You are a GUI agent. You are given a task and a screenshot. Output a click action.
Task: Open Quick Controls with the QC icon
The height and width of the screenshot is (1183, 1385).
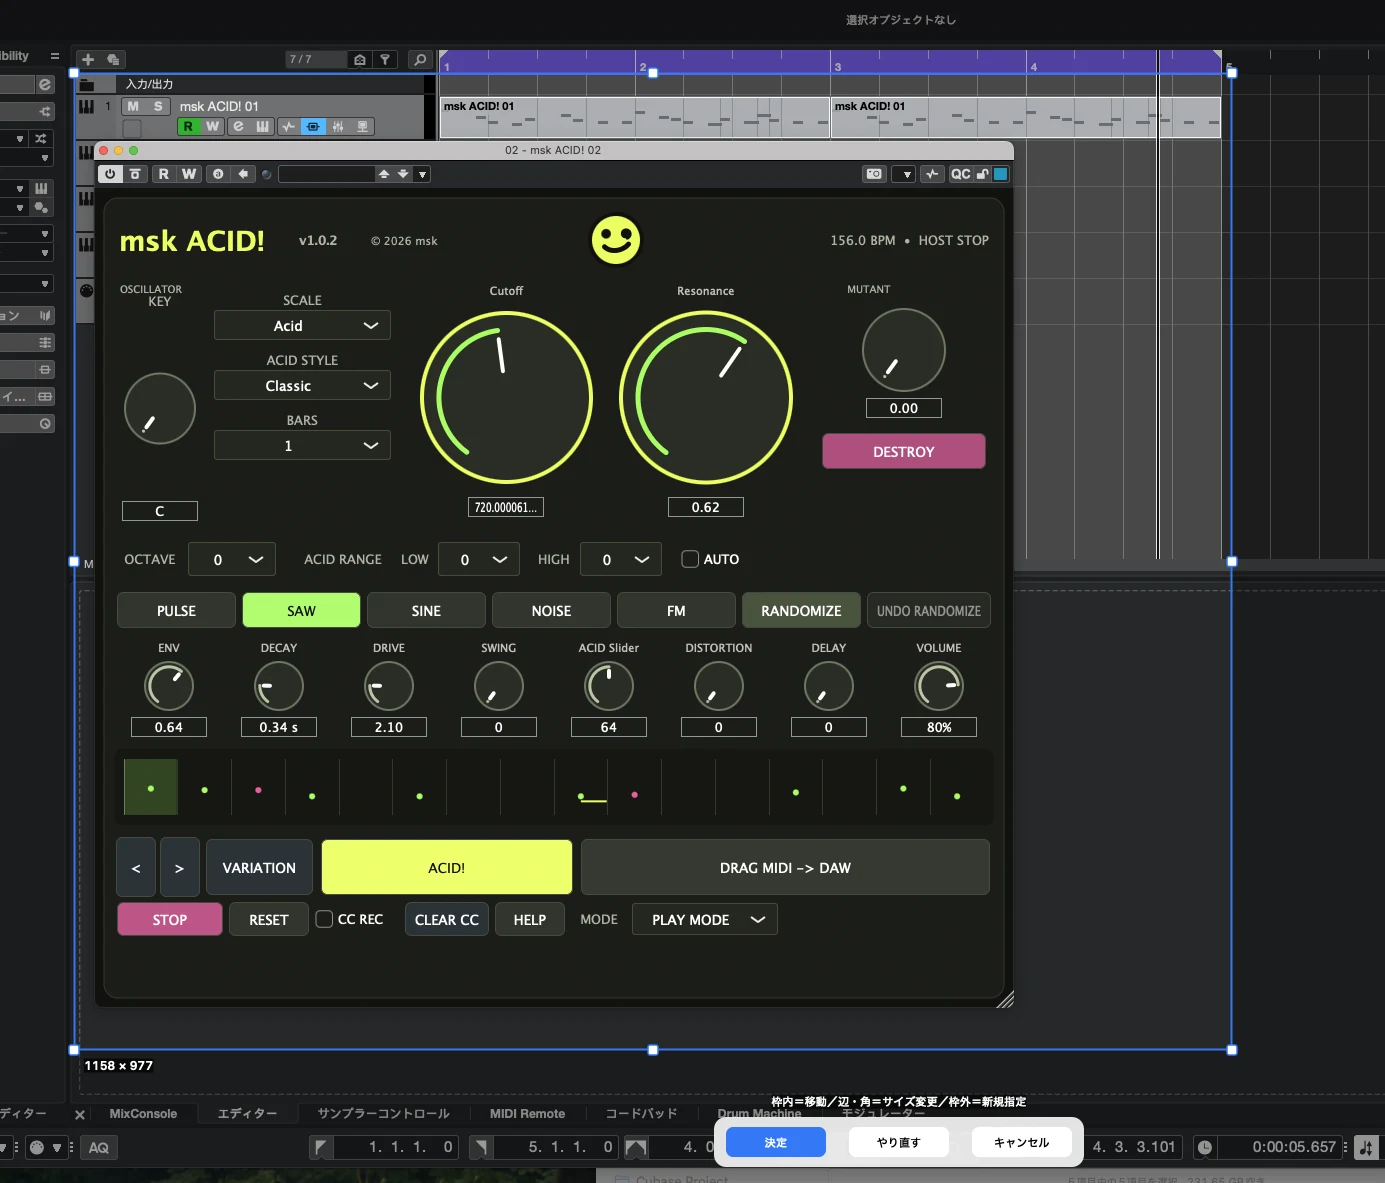960,174
